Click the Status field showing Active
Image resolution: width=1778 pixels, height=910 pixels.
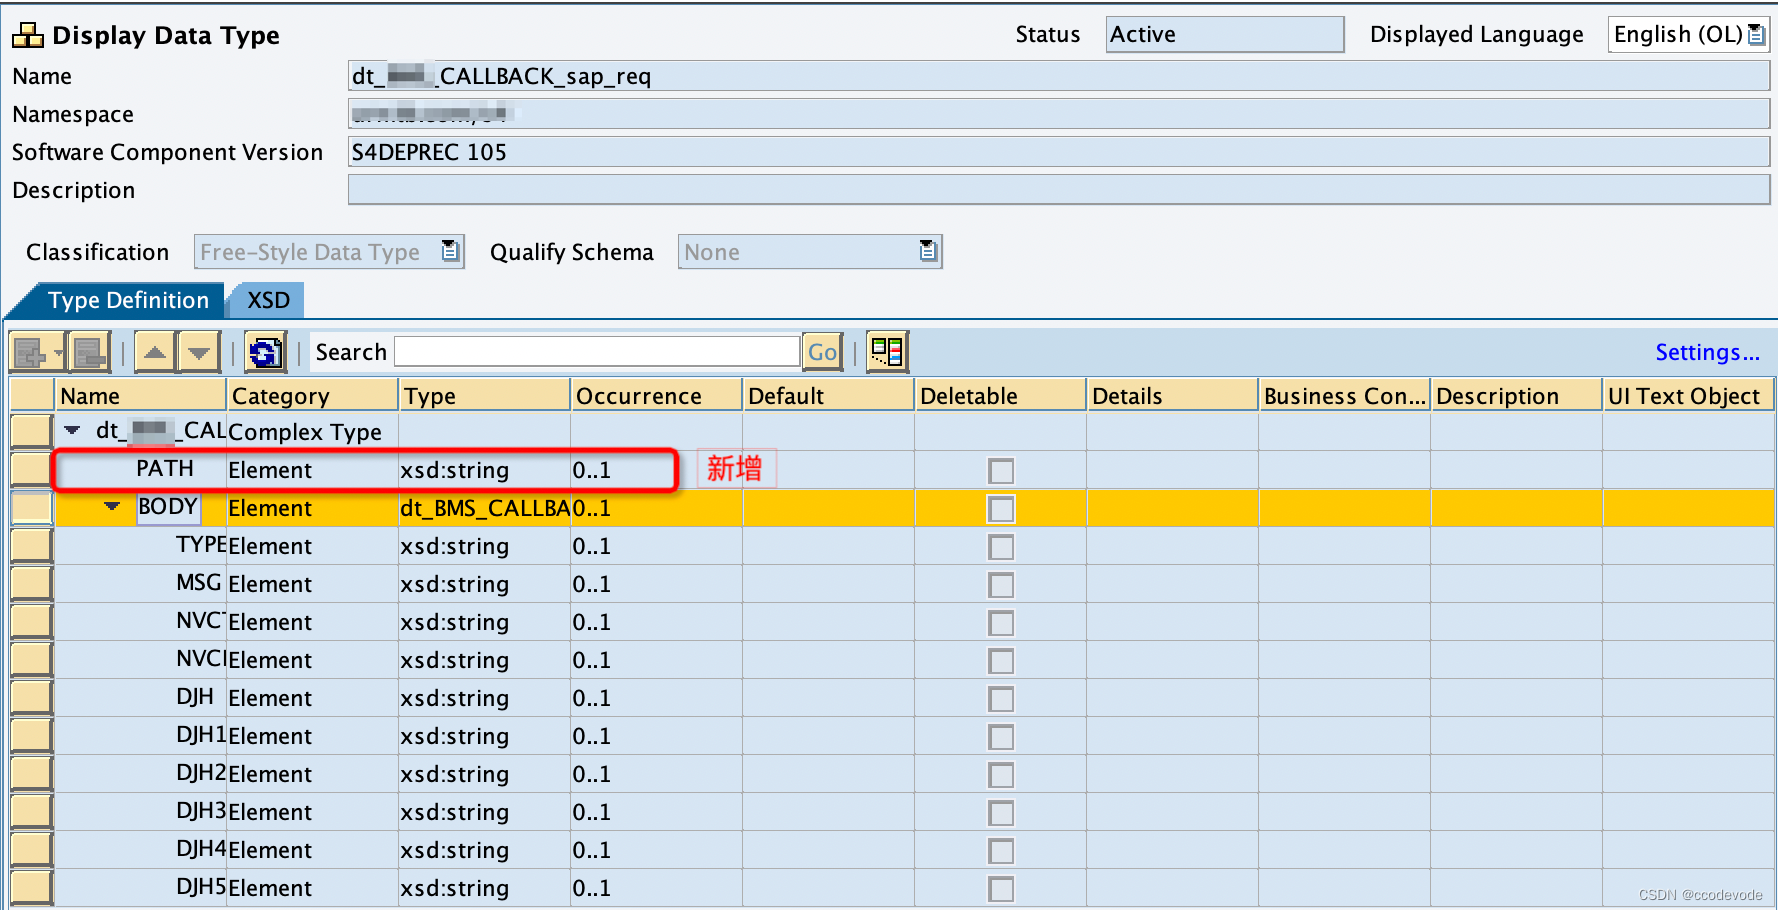point(1224,33)
